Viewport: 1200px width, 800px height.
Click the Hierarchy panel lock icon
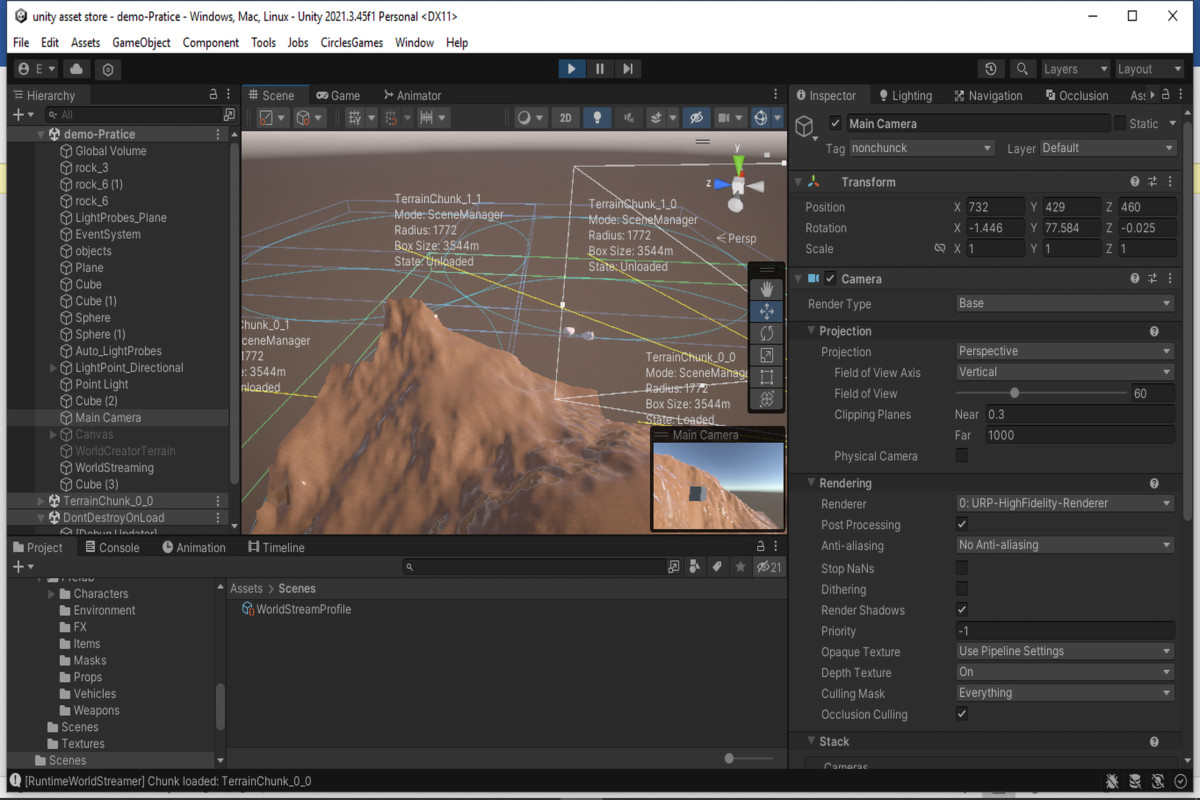pos(213,95)
